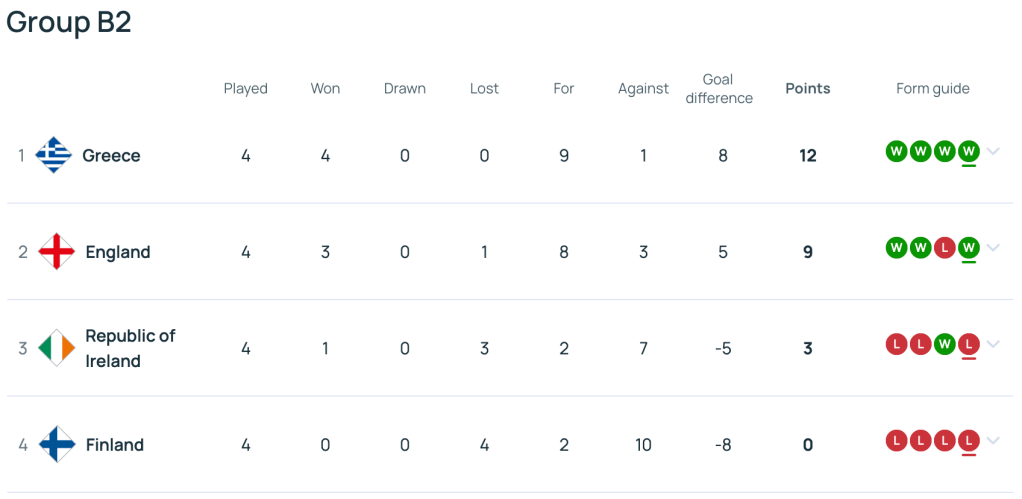Image resolution: width=1022 pixels, height=499 pixels.
Task: Click Republic of Ireland's green W form badge
Action: 944,344
